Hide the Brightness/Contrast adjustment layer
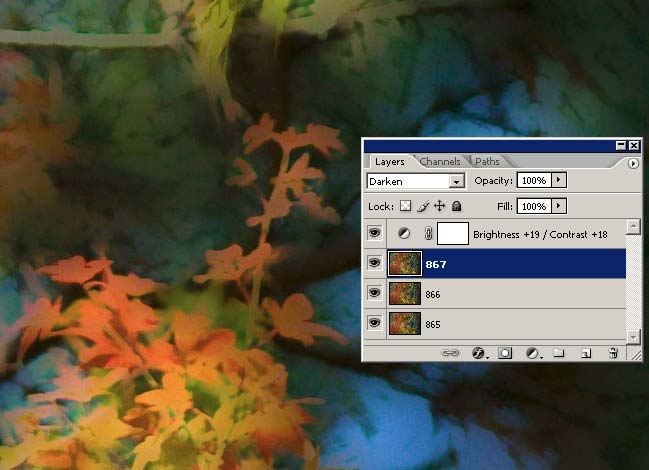The height and width of the screenshot is (470, 649). [374, 233]
